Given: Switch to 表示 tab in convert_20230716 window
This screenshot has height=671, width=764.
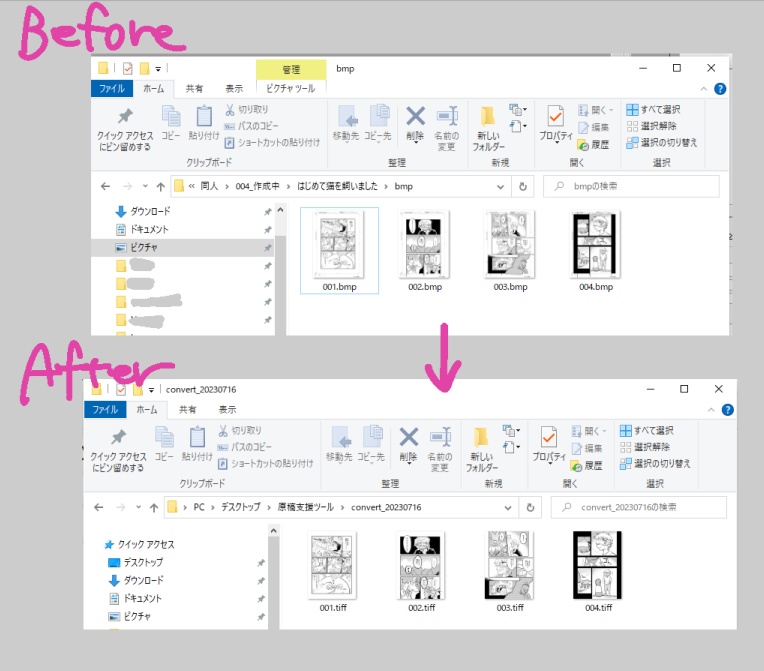Looking at the screenshot, I should (227, 410).
